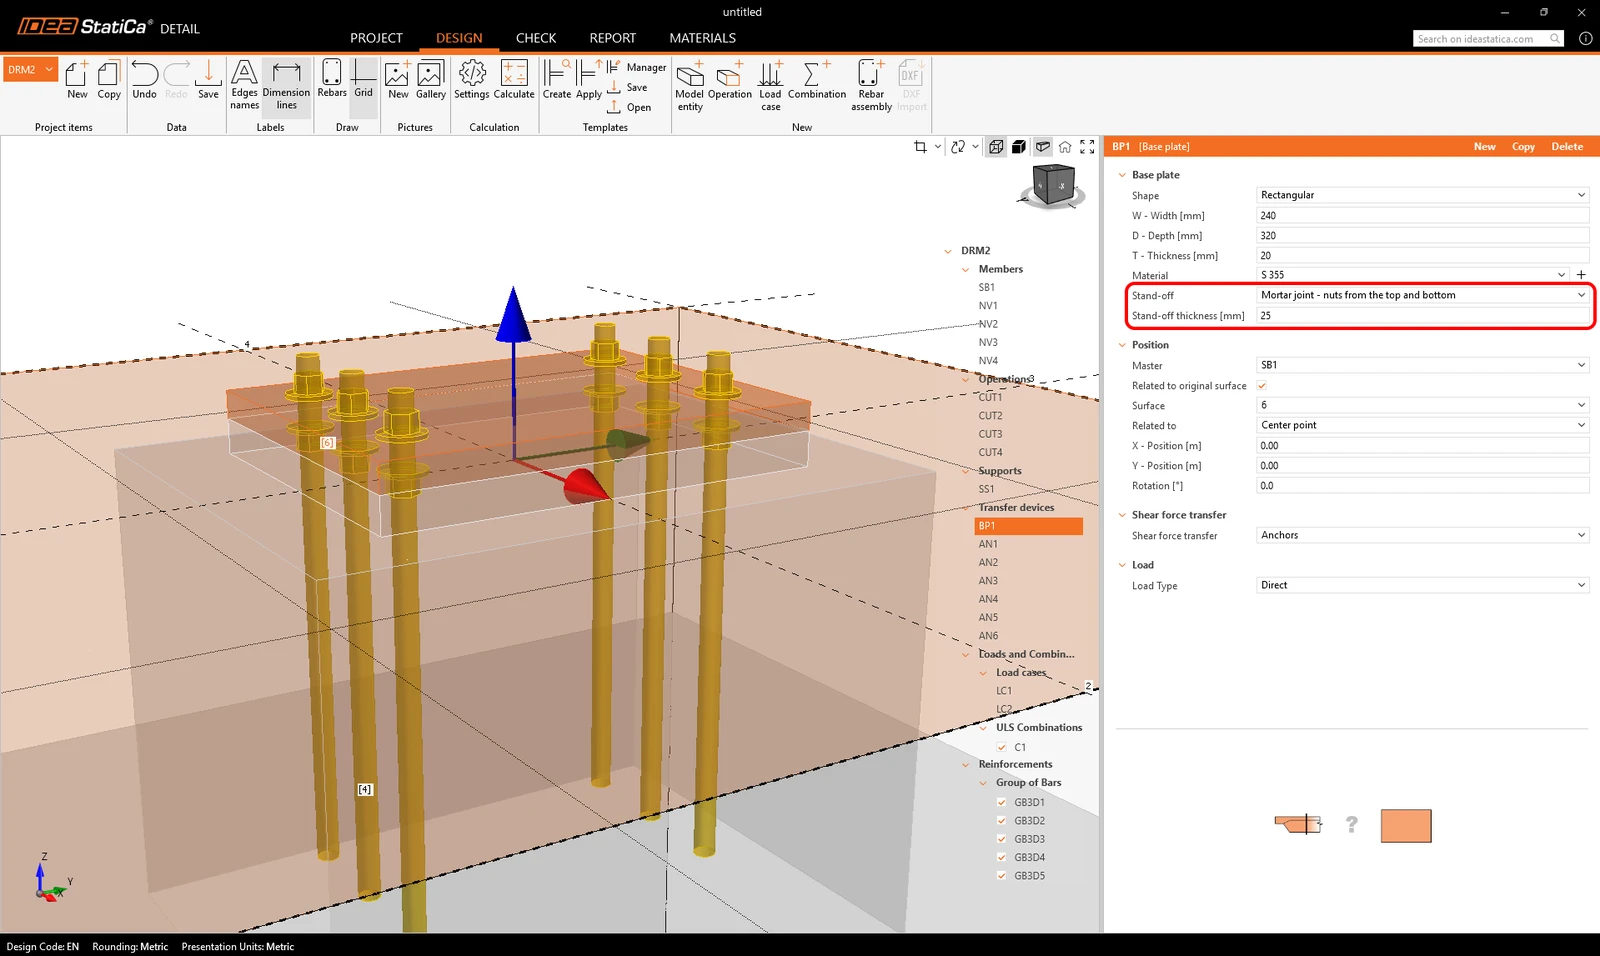Click the zoom to fit icon

(x=1087, y=147)
